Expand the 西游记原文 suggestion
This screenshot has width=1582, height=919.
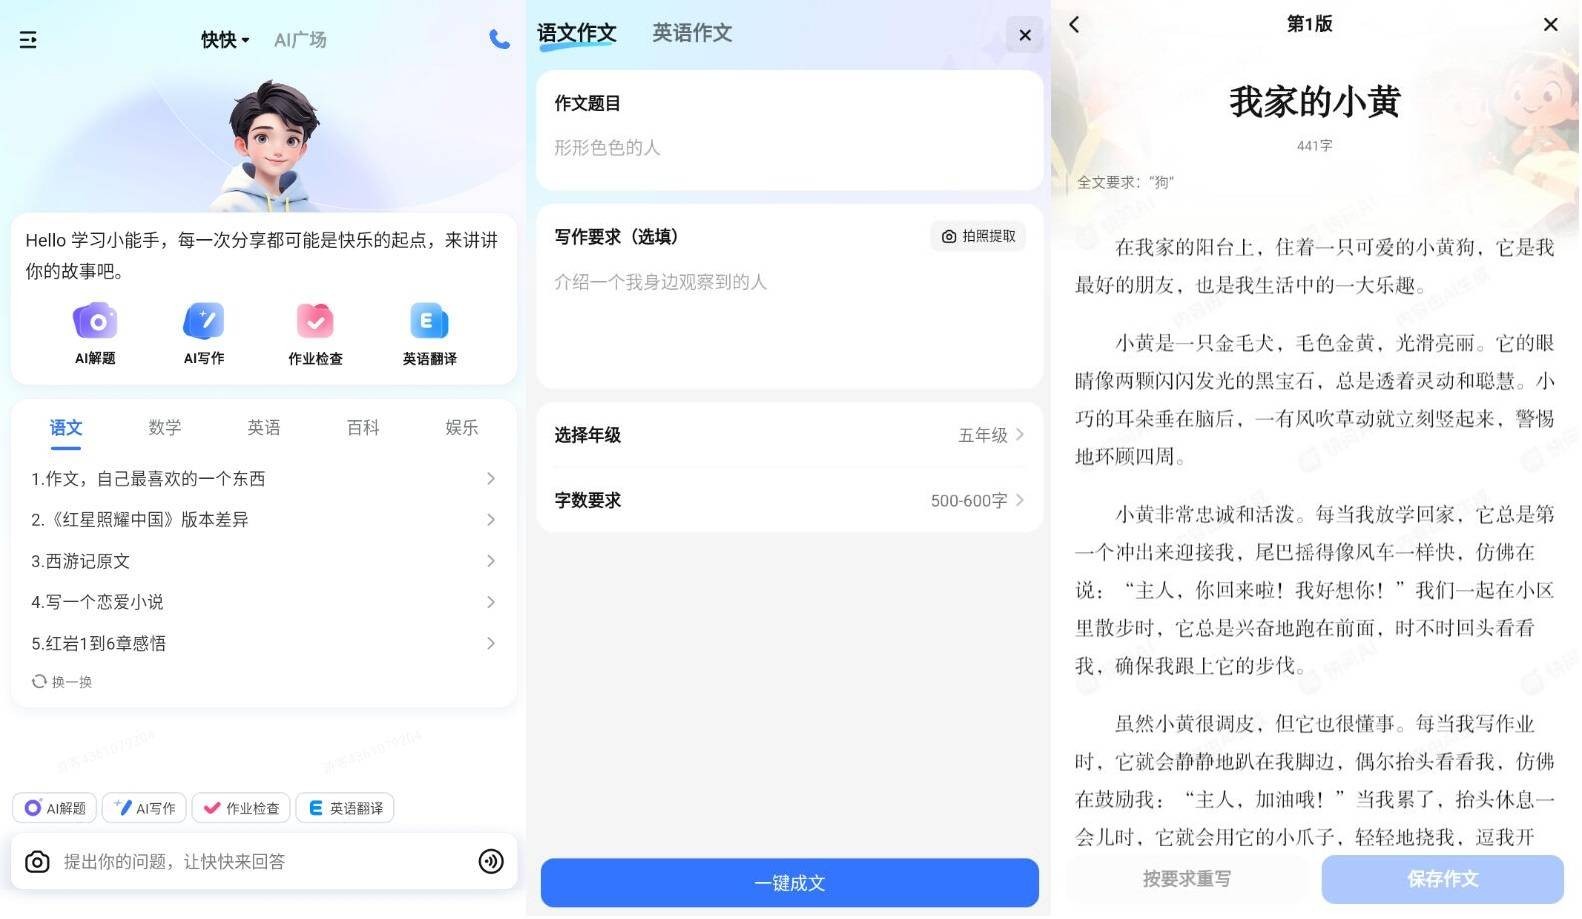[x=263, y=562]
